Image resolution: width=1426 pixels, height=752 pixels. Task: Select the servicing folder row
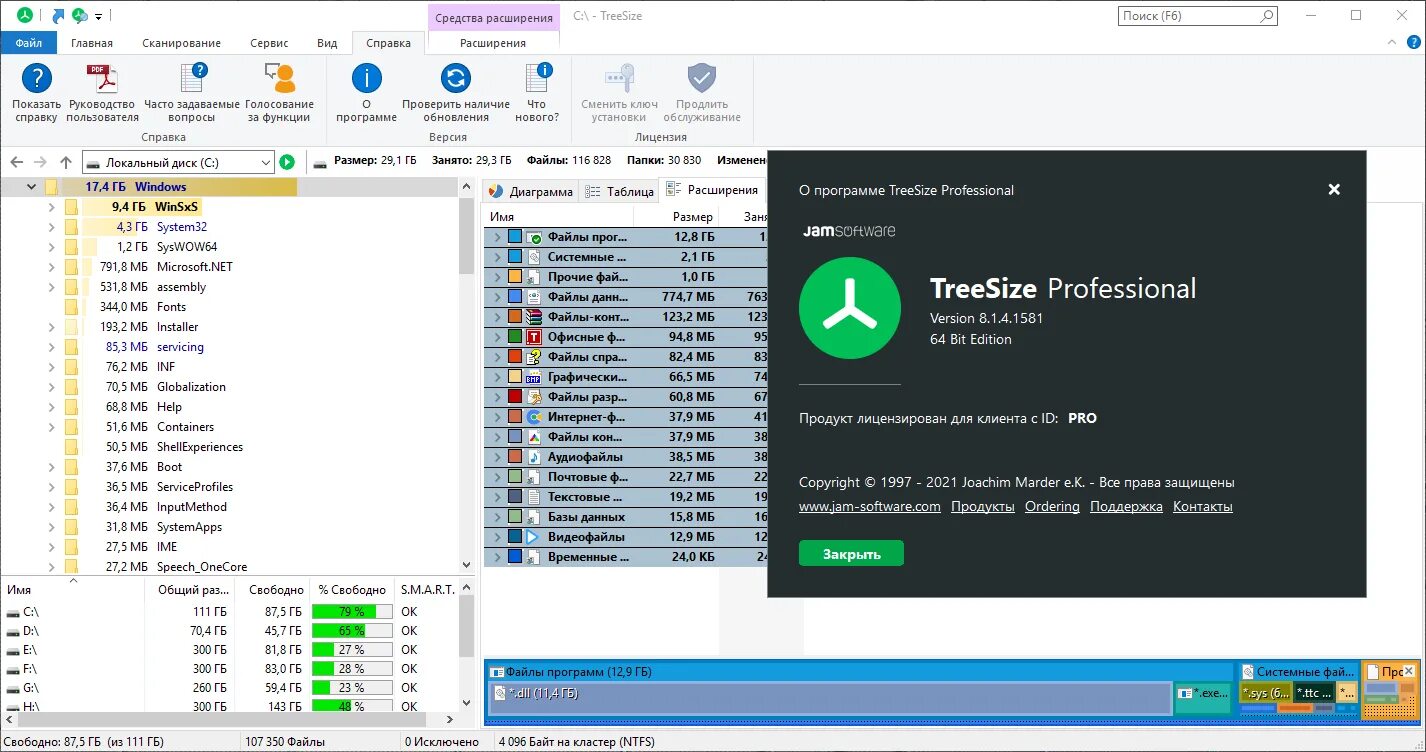pyautogui.click(x=230, y=347)
